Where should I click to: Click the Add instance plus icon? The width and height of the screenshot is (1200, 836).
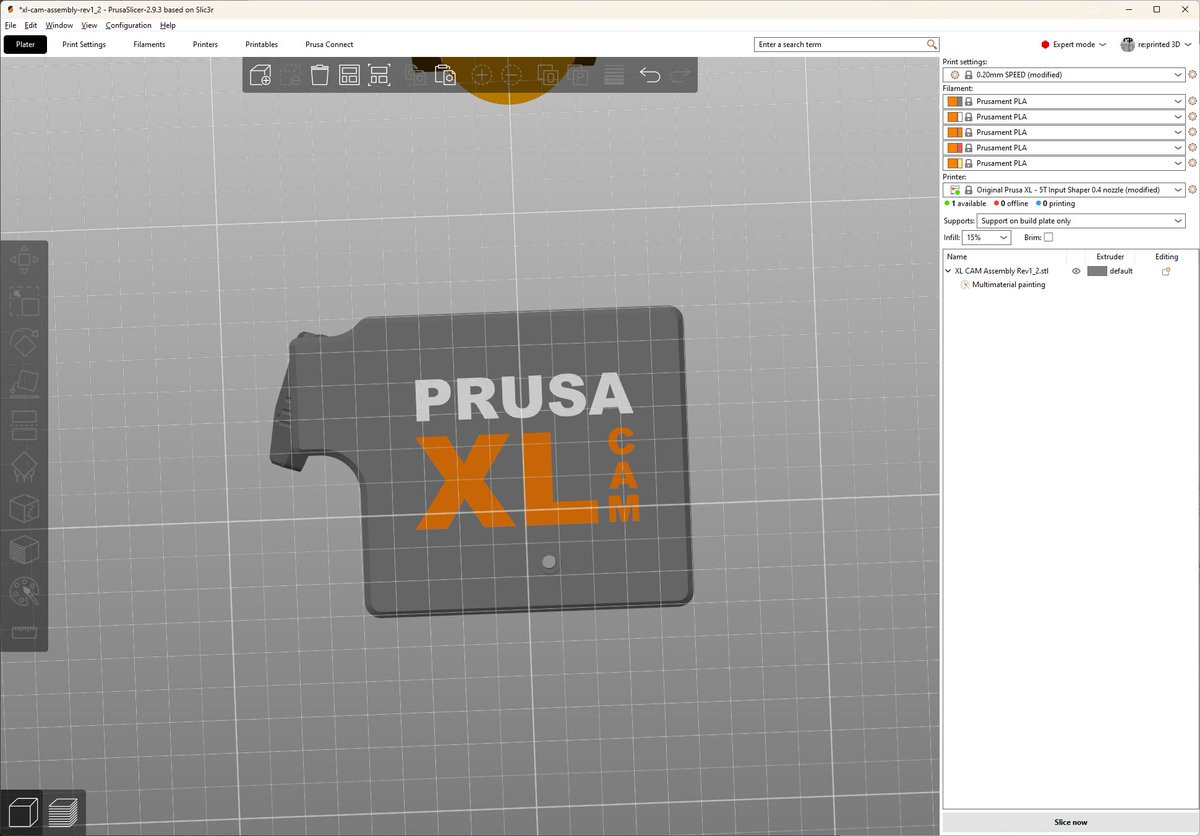point(481,75)
